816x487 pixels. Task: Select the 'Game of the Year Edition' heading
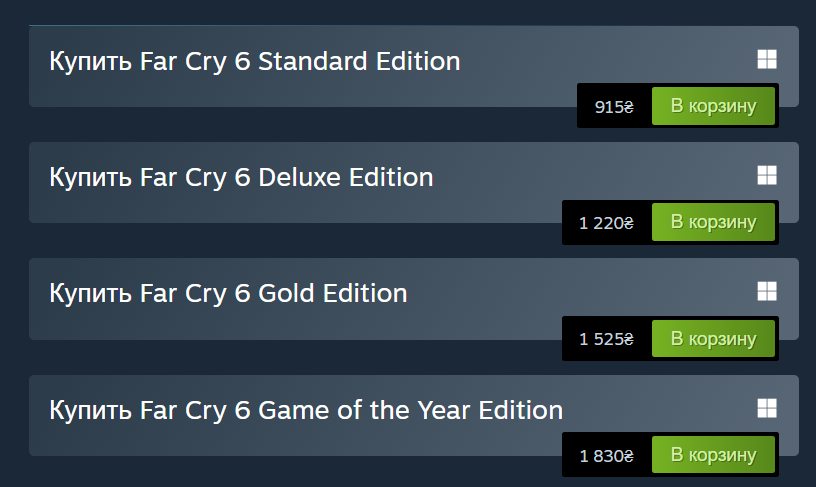306,410
